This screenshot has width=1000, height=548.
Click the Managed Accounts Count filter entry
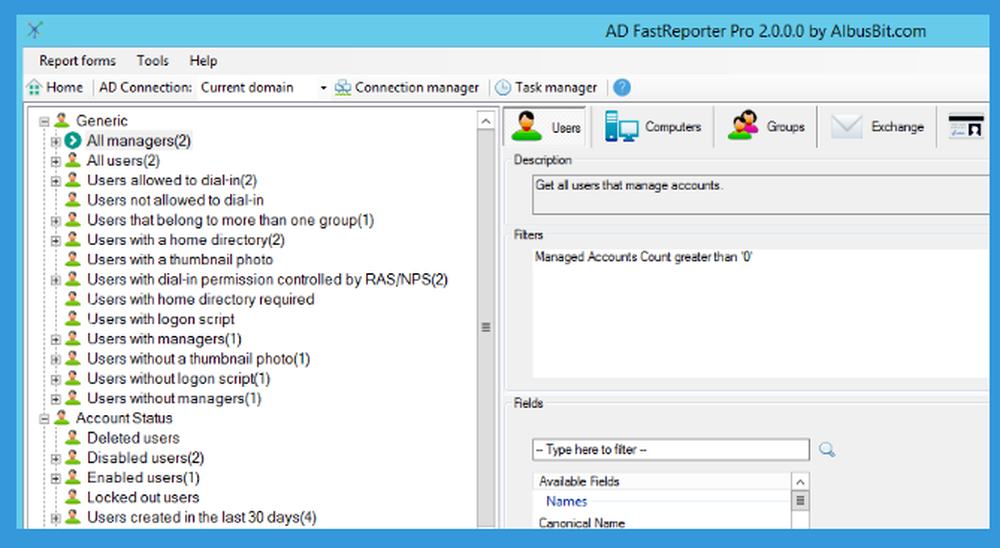643,257
